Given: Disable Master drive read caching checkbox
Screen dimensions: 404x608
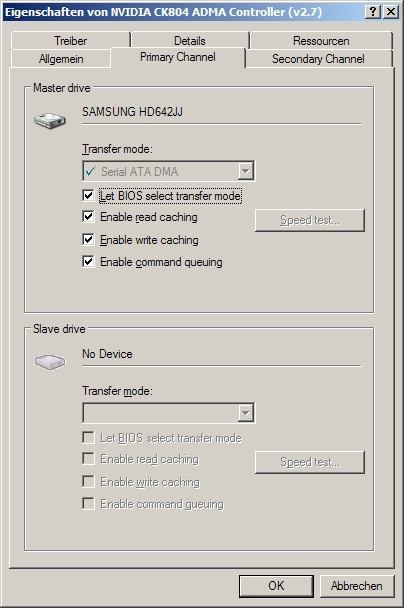Looking at the screenshot, I should [88, 216].
